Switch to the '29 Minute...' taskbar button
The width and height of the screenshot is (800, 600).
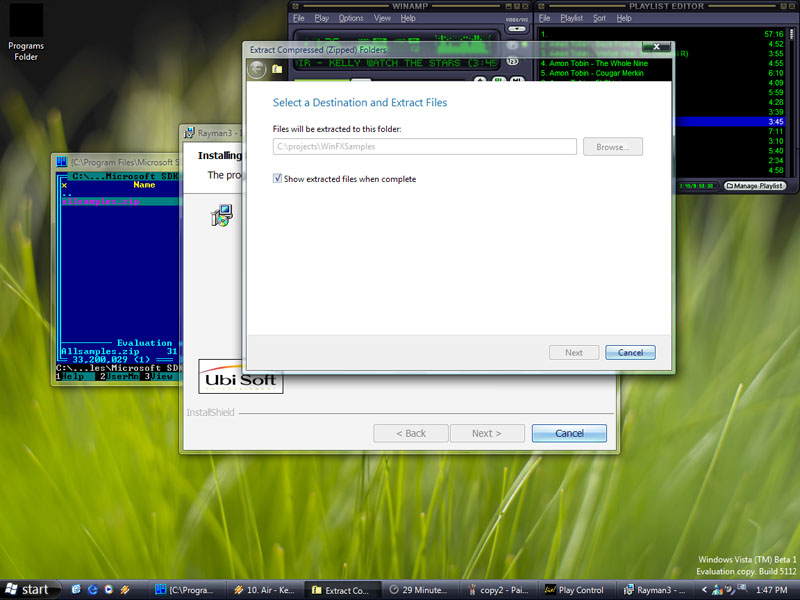(x=420, y=590)
